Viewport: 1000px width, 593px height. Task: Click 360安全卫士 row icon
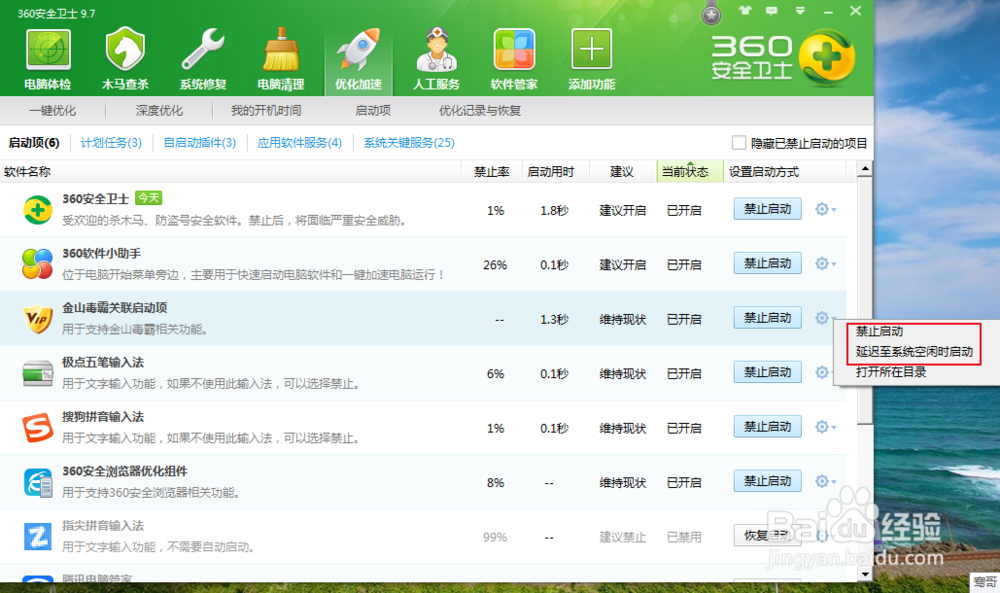[x=38, y=210]
